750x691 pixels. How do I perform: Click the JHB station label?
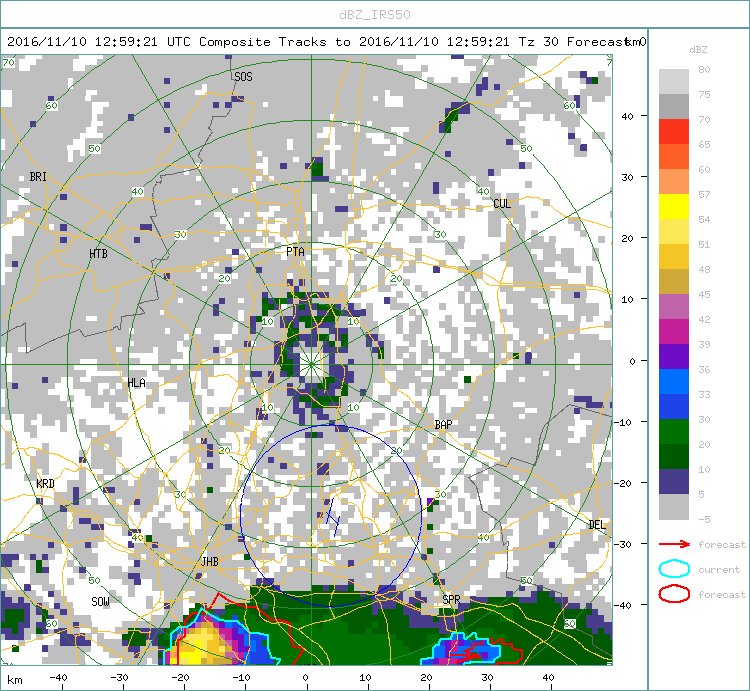210,562
